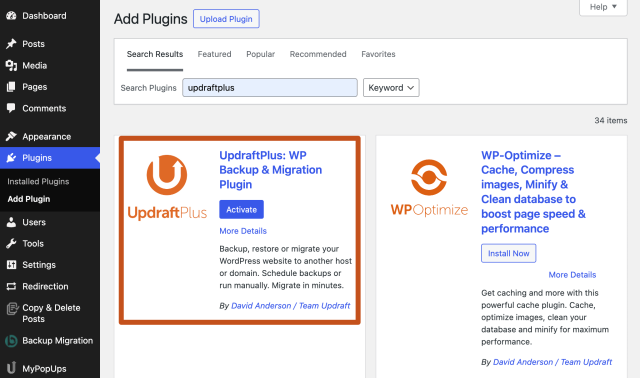Click the '34 items' count text
The width and height of the screenshot is (640, 378).
(611, 120)
